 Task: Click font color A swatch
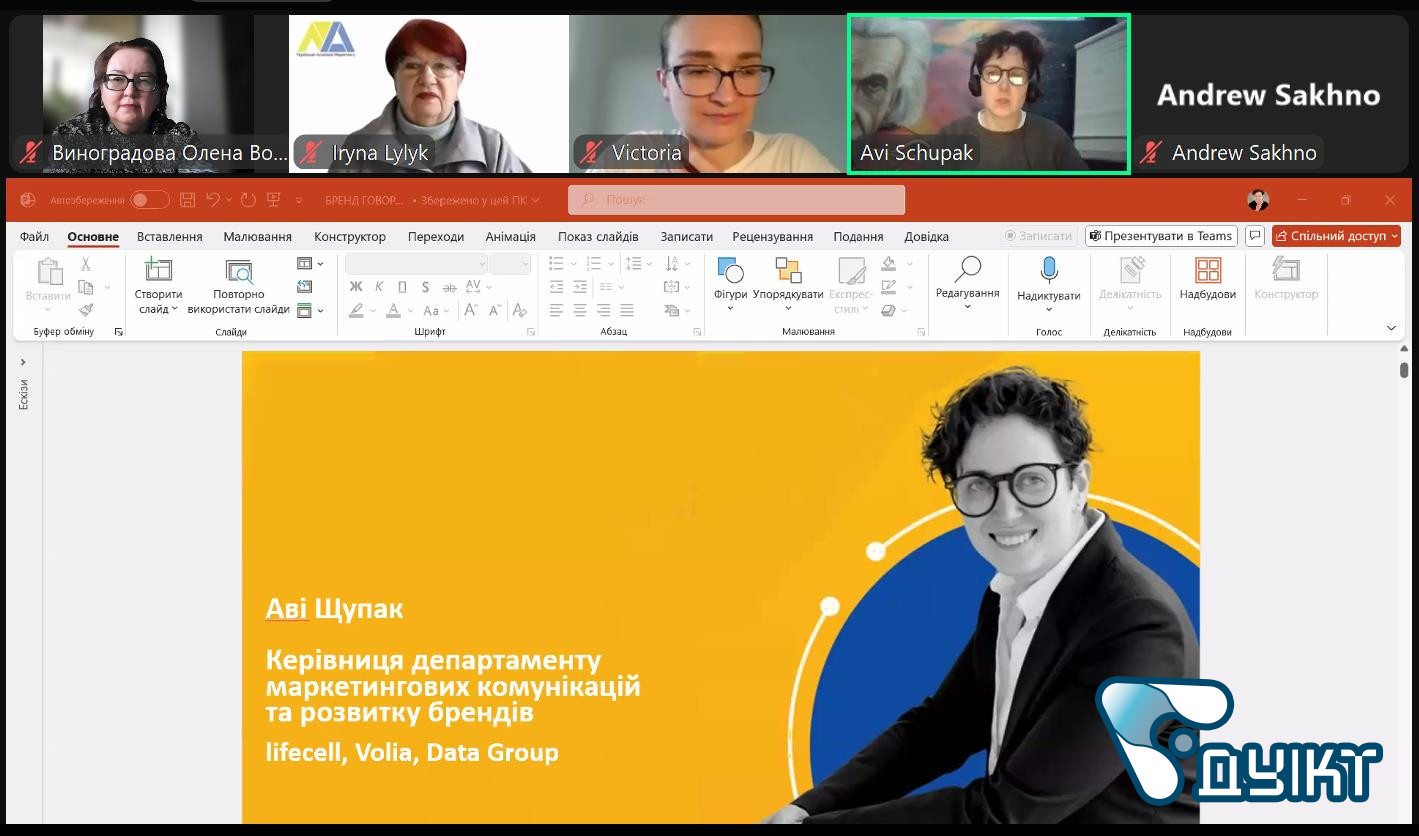(394, 311)
